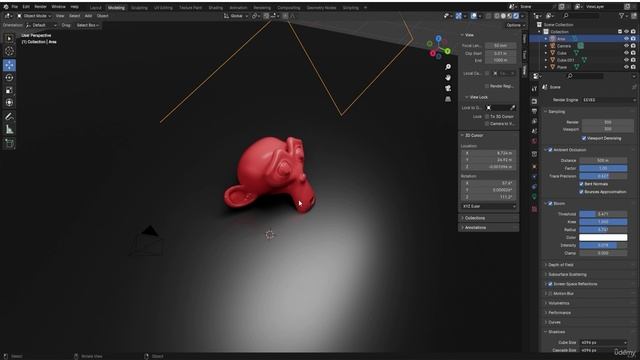The image size is (640, 360).
Task: Select the Add Cube tool
Action: point(9,143)
